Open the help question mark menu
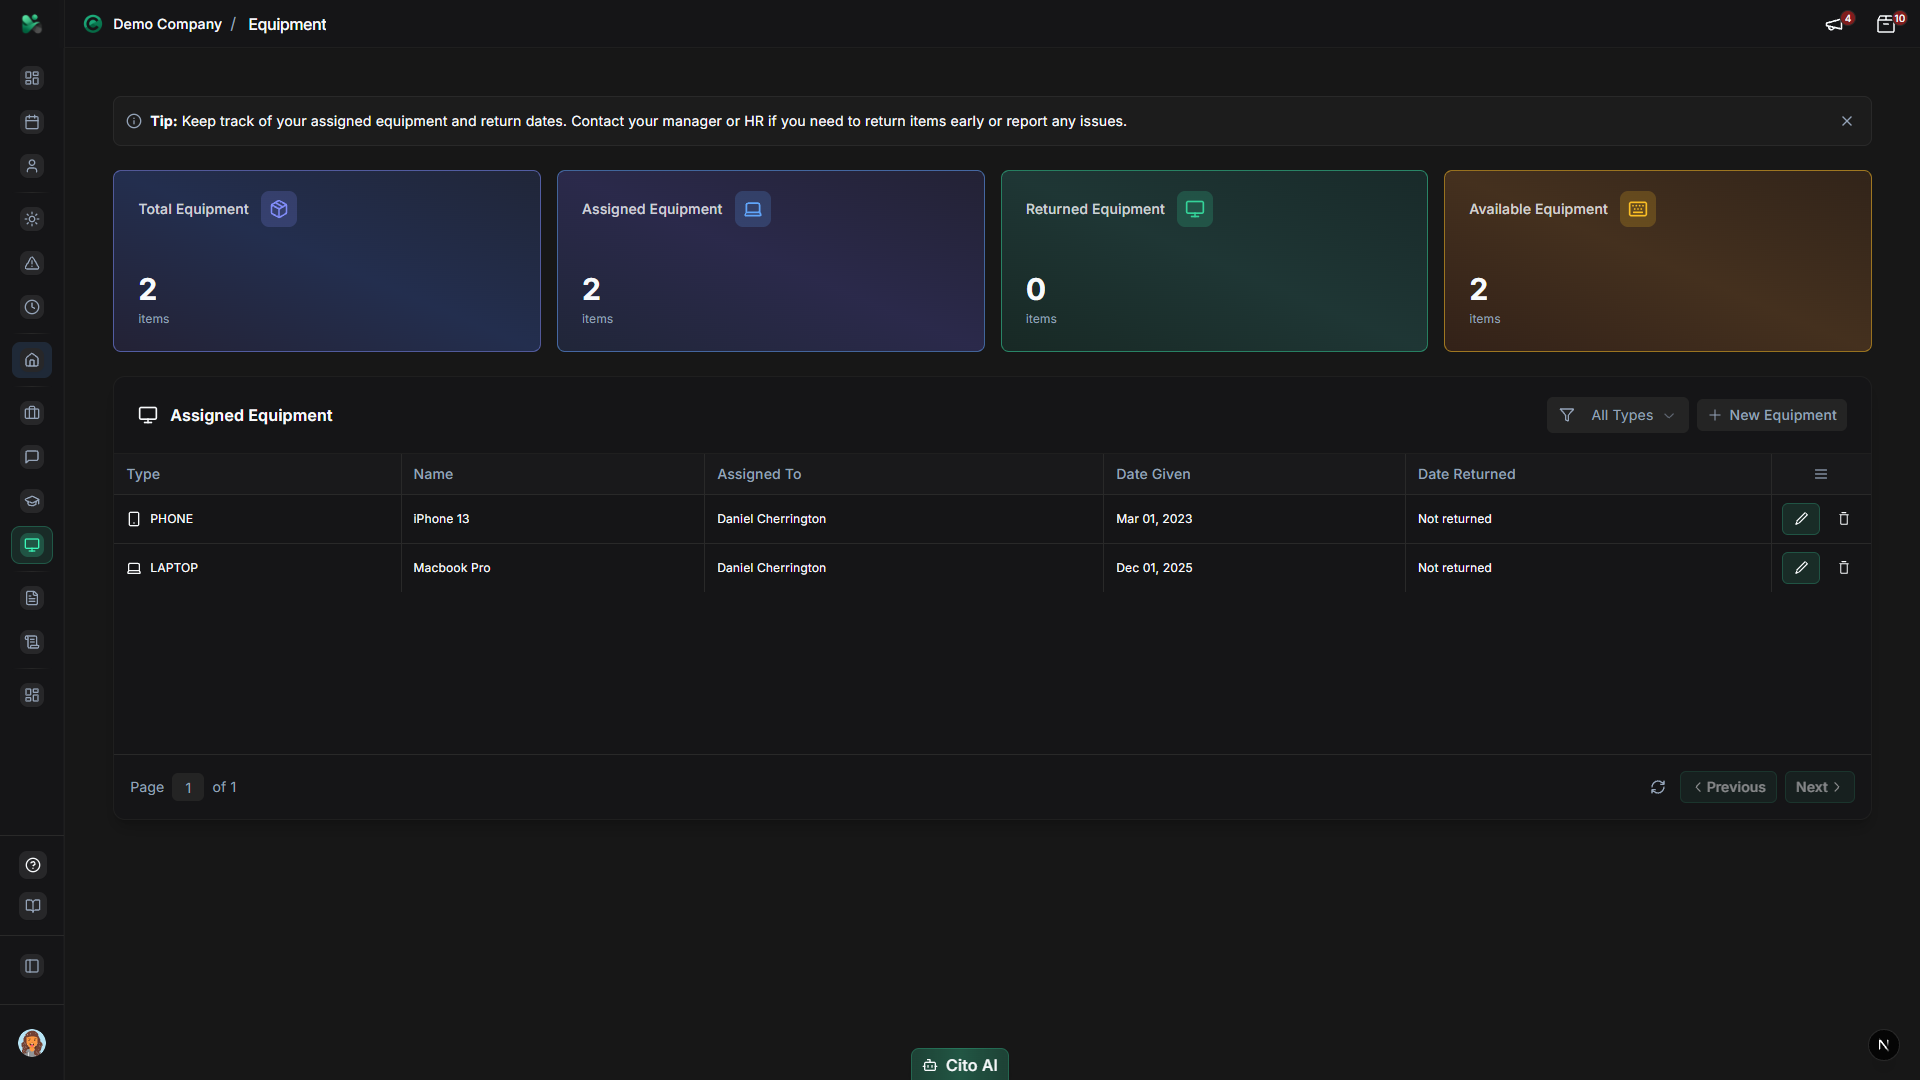Image resolution: width=1920 pixels, height=1080 pixels. pyautogui.click(x=32, y=865)
